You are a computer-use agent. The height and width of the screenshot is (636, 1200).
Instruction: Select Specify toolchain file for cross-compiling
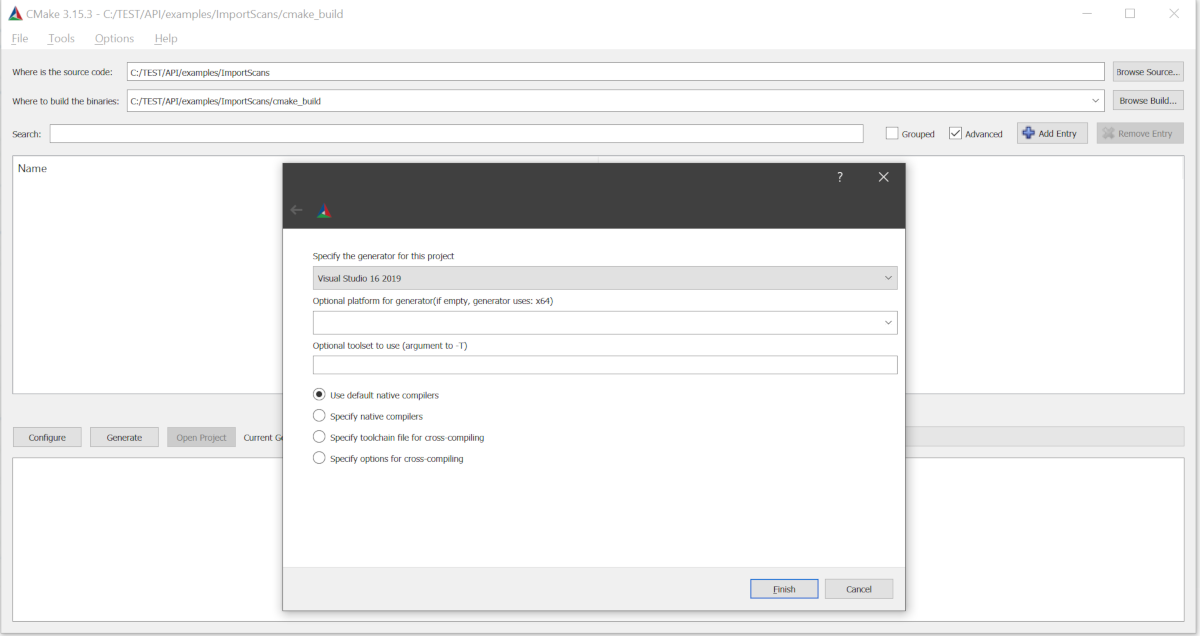click(319, 437)
